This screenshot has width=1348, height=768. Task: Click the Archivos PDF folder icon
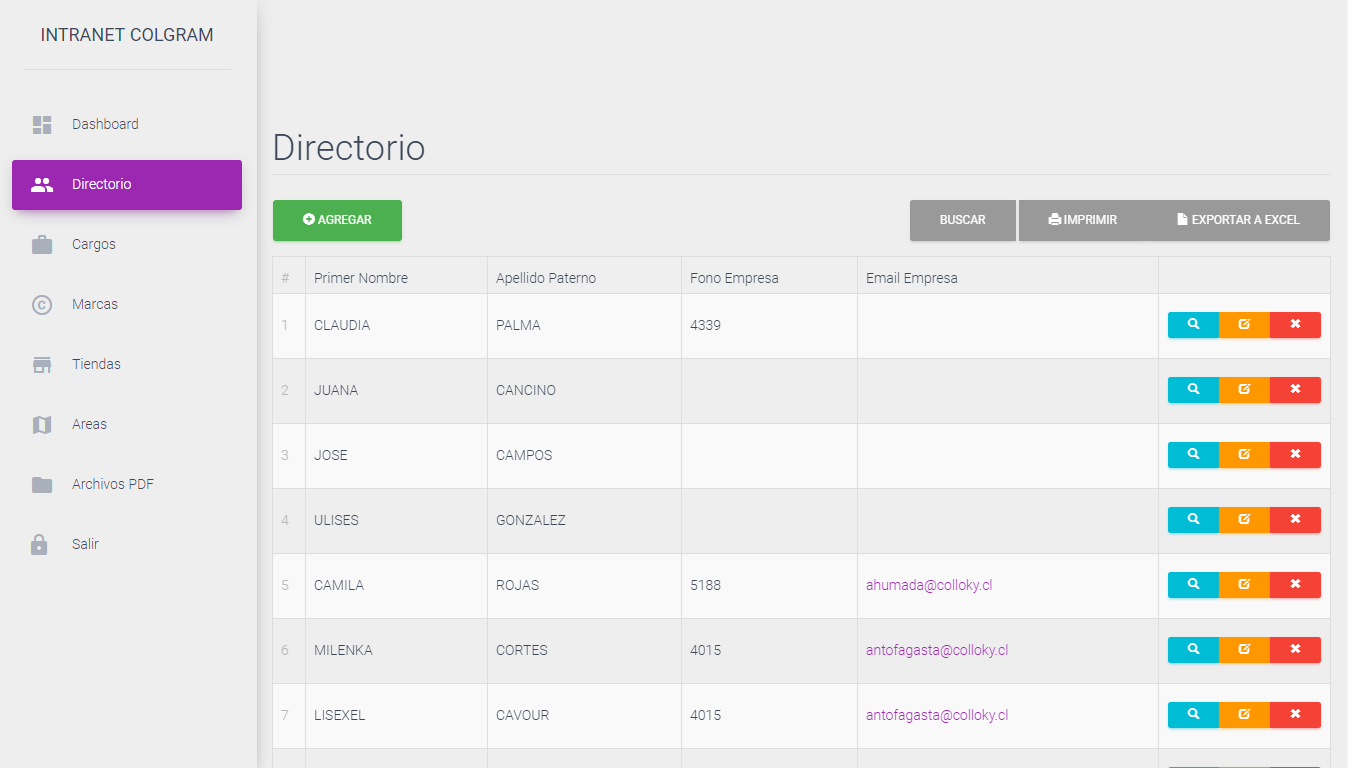[x=42, y=485]
